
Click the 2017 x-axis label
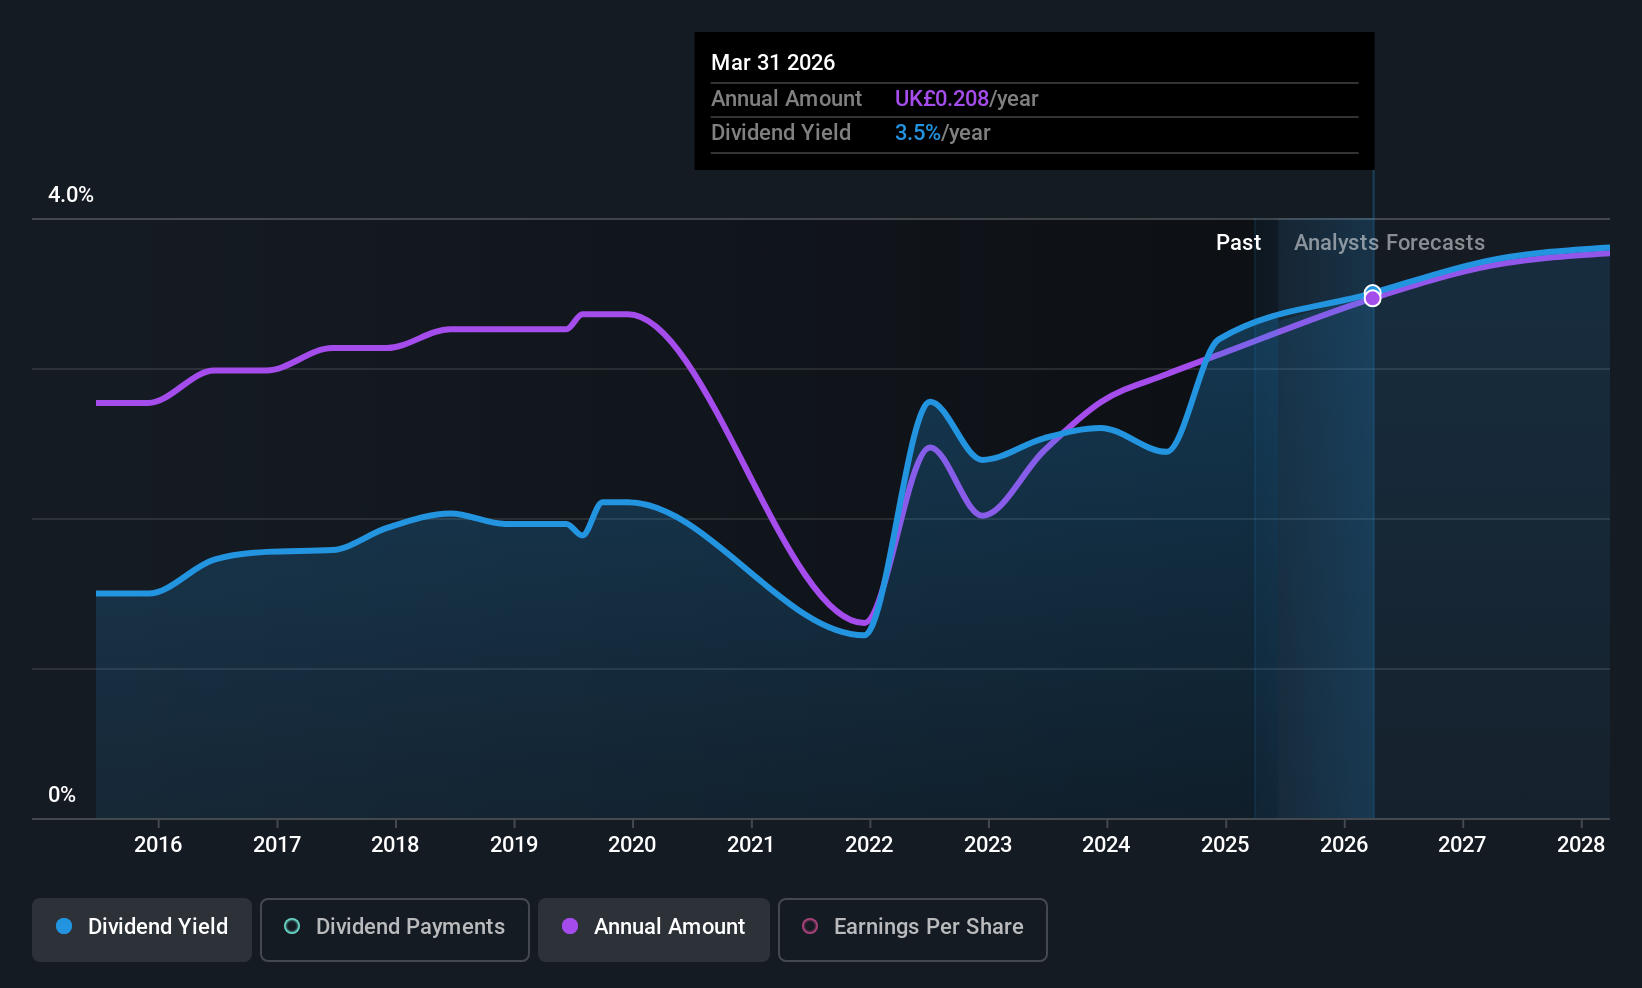coord(277,845)
